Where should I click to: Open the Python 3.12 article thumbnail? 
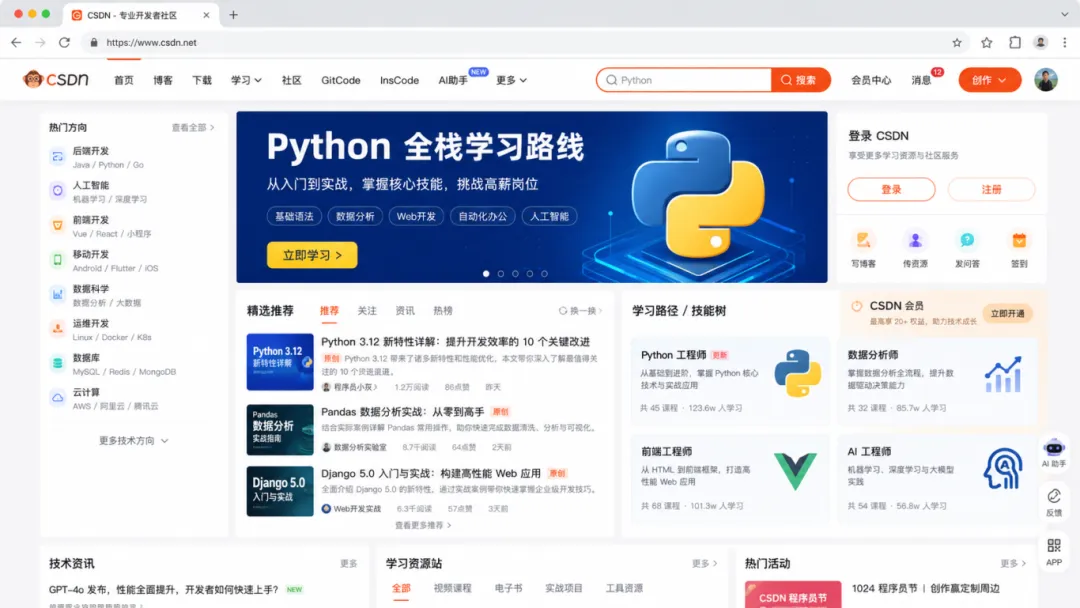[x=280, y=362]
